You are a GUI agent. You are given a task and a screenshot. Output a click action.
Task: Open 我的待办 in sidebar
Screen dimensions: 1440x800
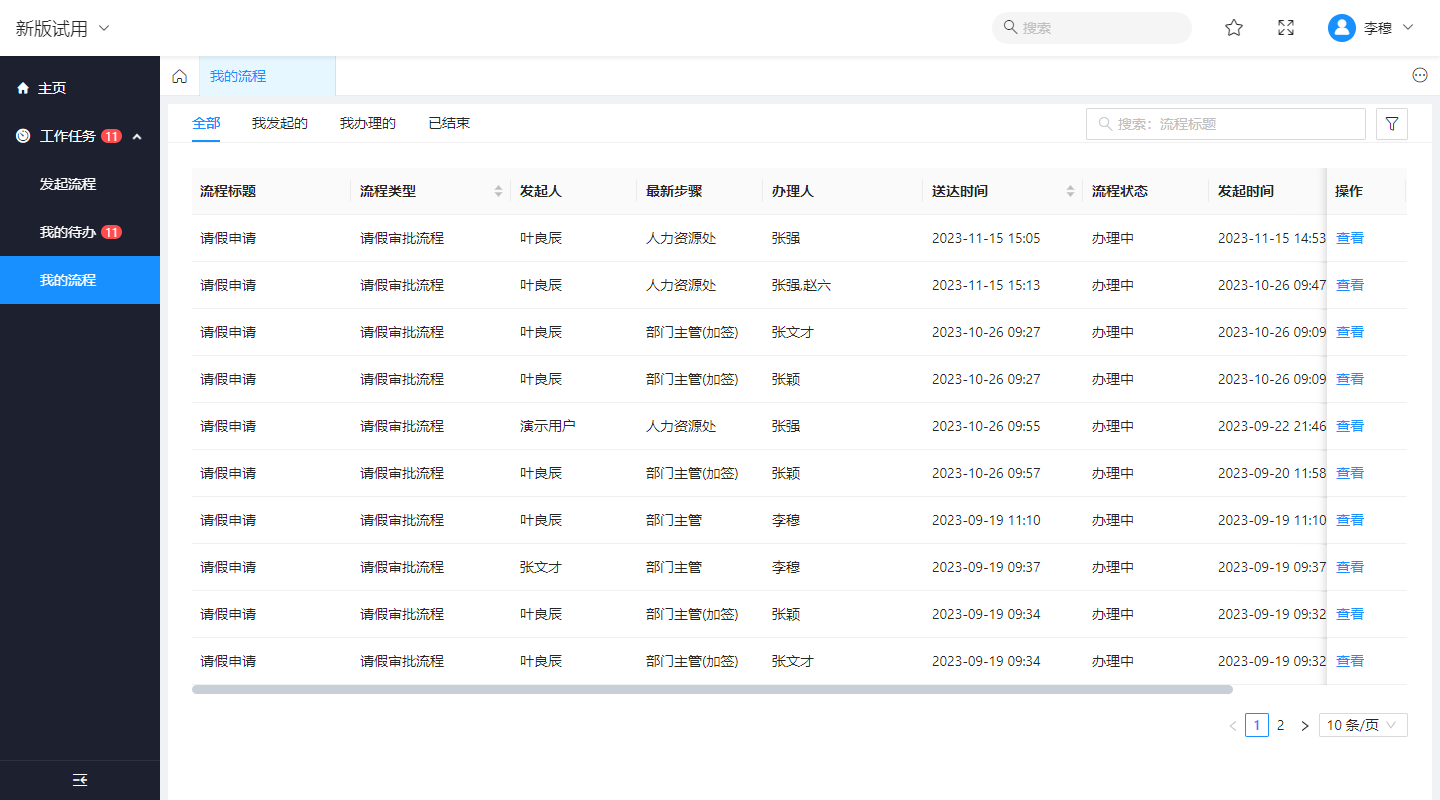point(68,232)
